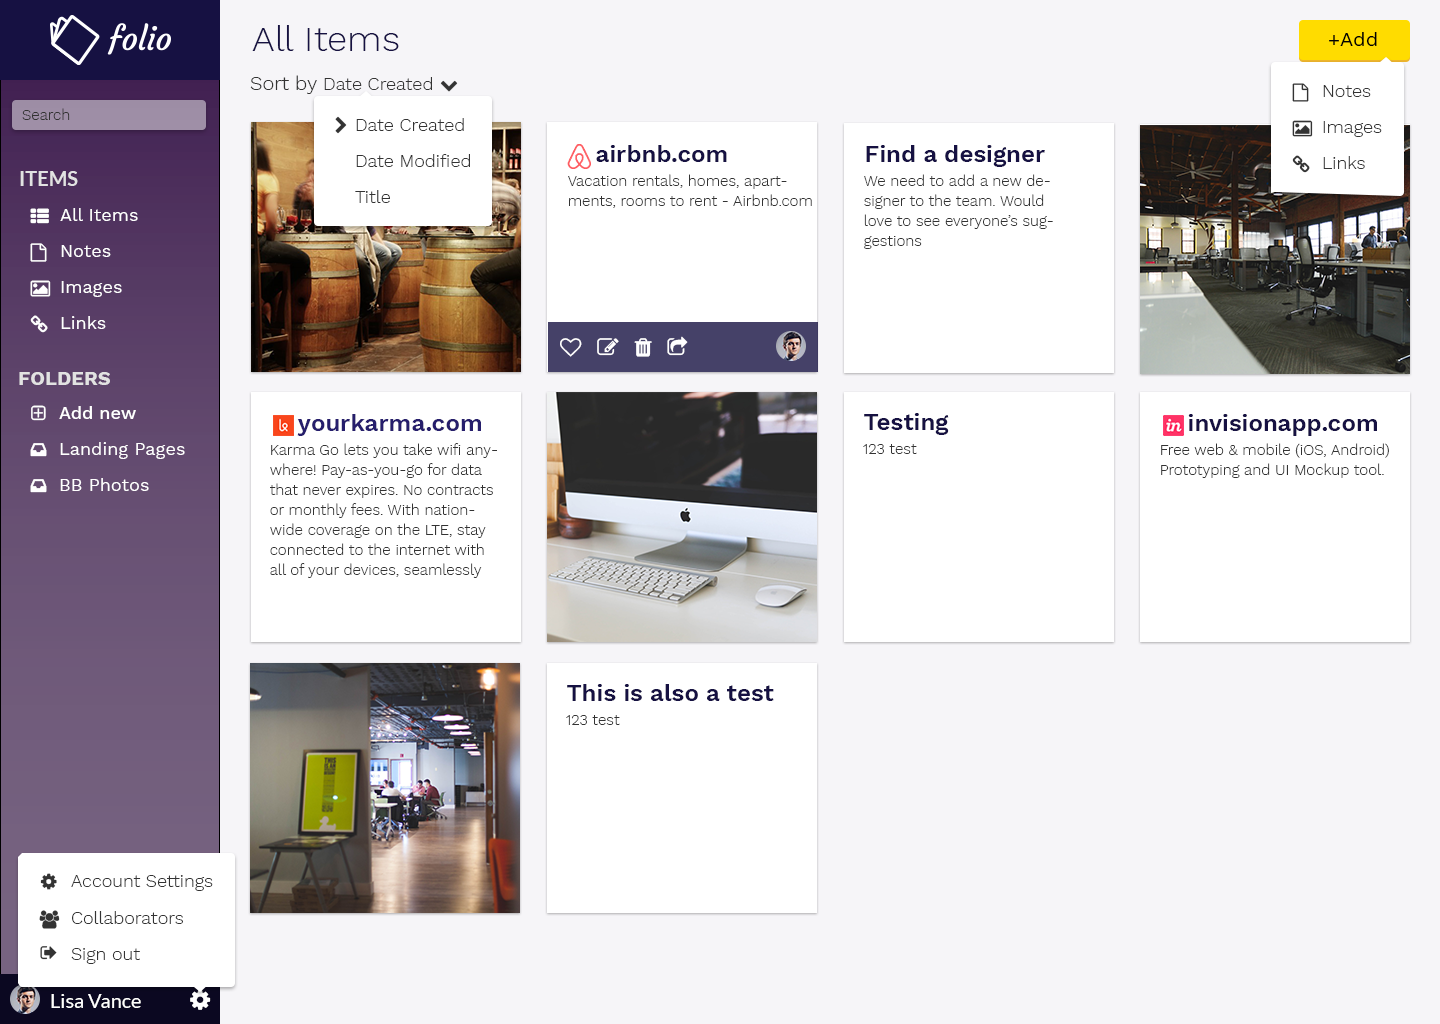Click the share icon on airbnb card
This screenshot has height=1024, width=1440.
coord(677,346)
